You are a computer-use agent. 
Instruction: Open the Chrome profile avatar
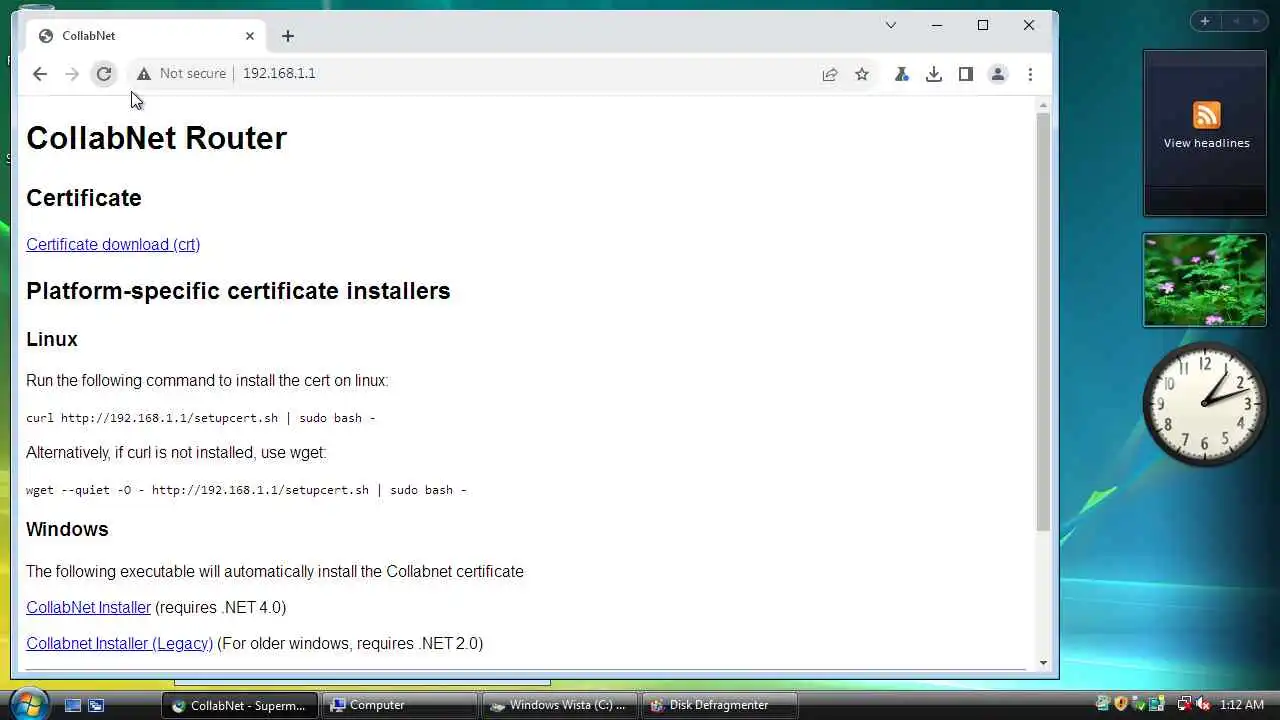pyautogui.click(x=998, y=74)
